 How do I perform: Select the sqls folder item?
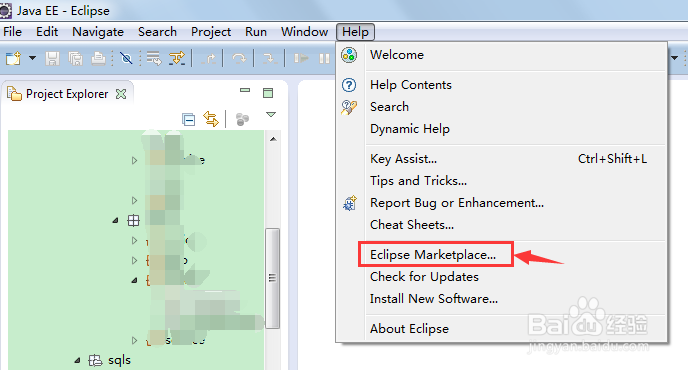pyautogui.click(x=119, y=360)
